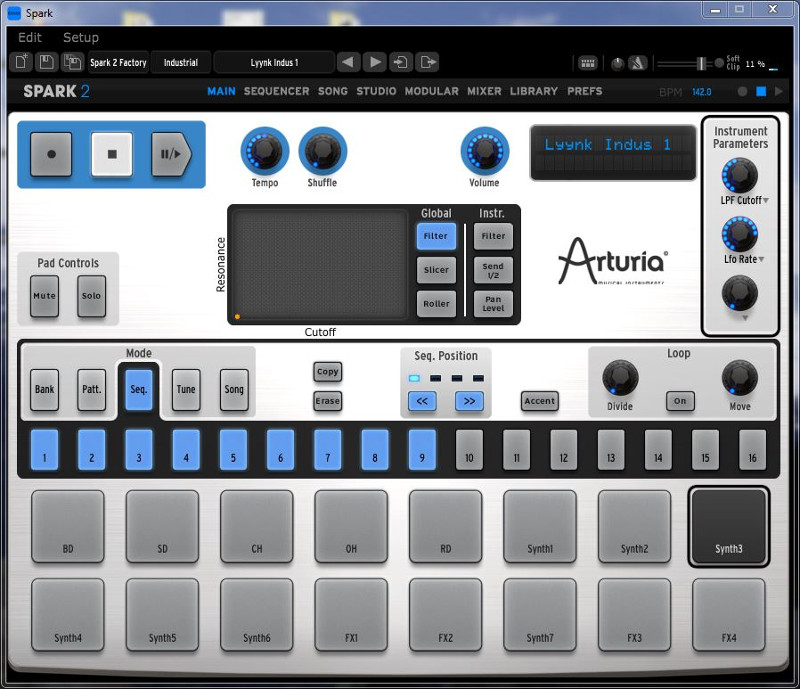Move sequence position forward with >> button

coord(469,401)
